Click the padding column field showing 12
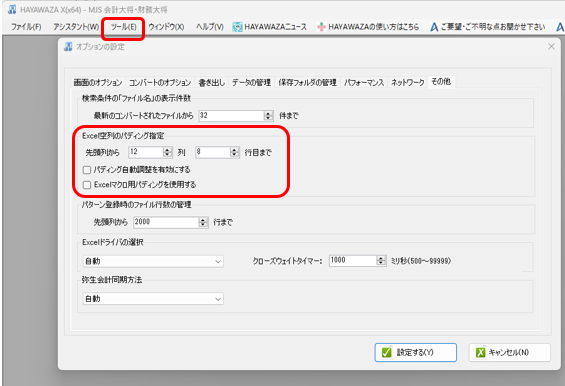Image resolution: width=565 pixels, height=386 pixels. [x=146, y=152]
